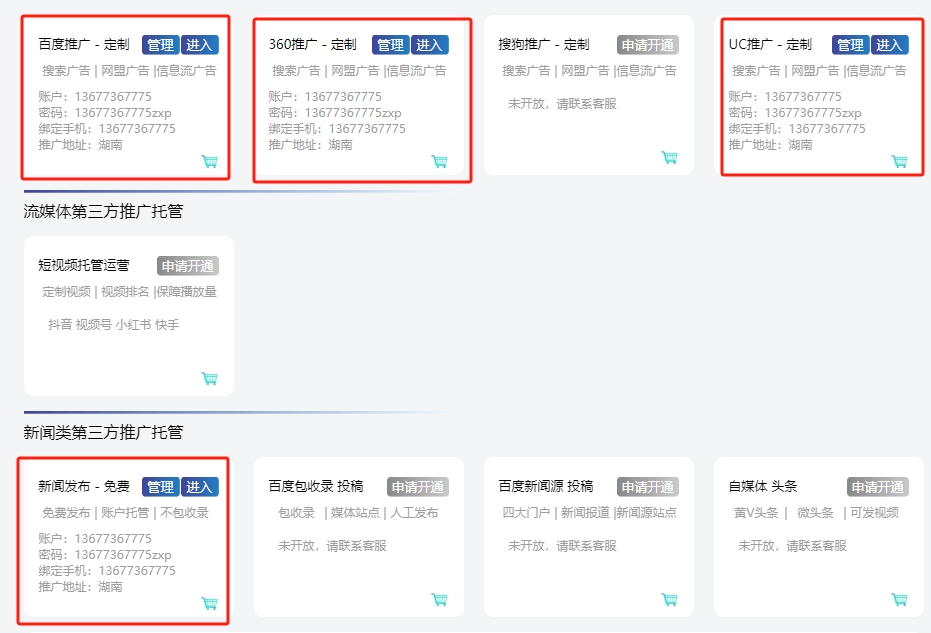Viewport: 931px width, 633px height.
Task: Click the UC推广 - 定制 title
Action: click(770, 45)
